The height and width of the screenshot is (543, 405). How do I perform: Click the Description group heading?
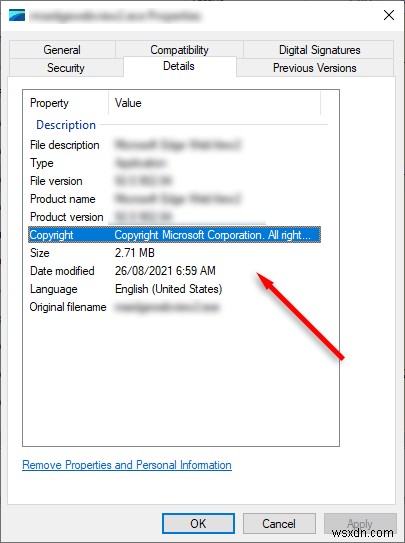click(66, 125)
